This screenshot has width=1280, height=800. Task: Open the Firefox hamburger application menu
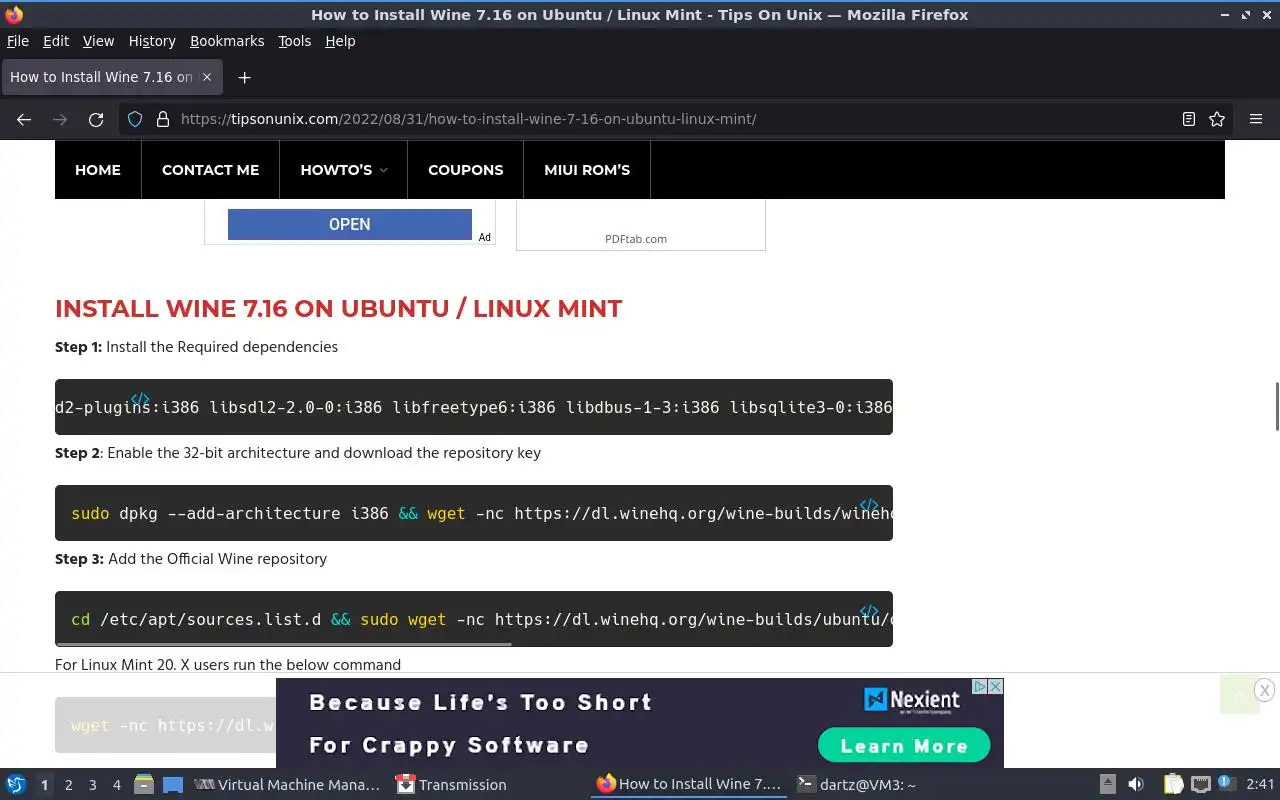[1256, 119]
